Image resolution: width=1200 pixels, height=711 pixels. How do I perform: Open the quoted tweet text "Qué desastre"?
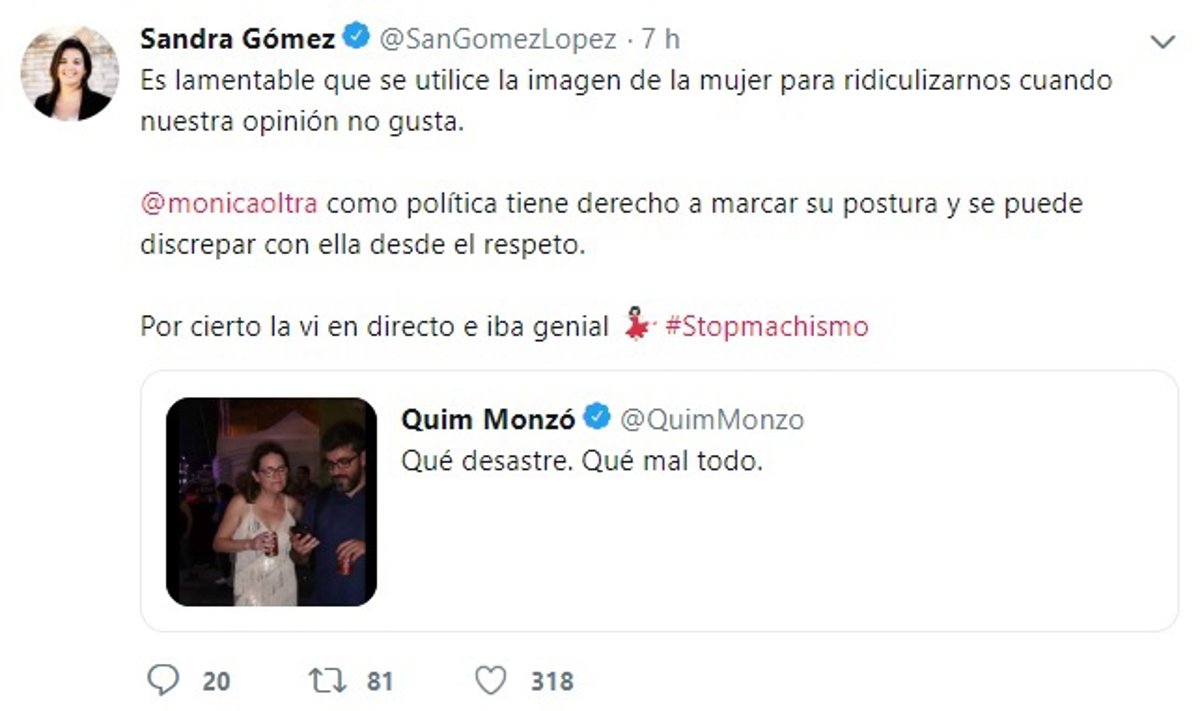pos(582,462)
